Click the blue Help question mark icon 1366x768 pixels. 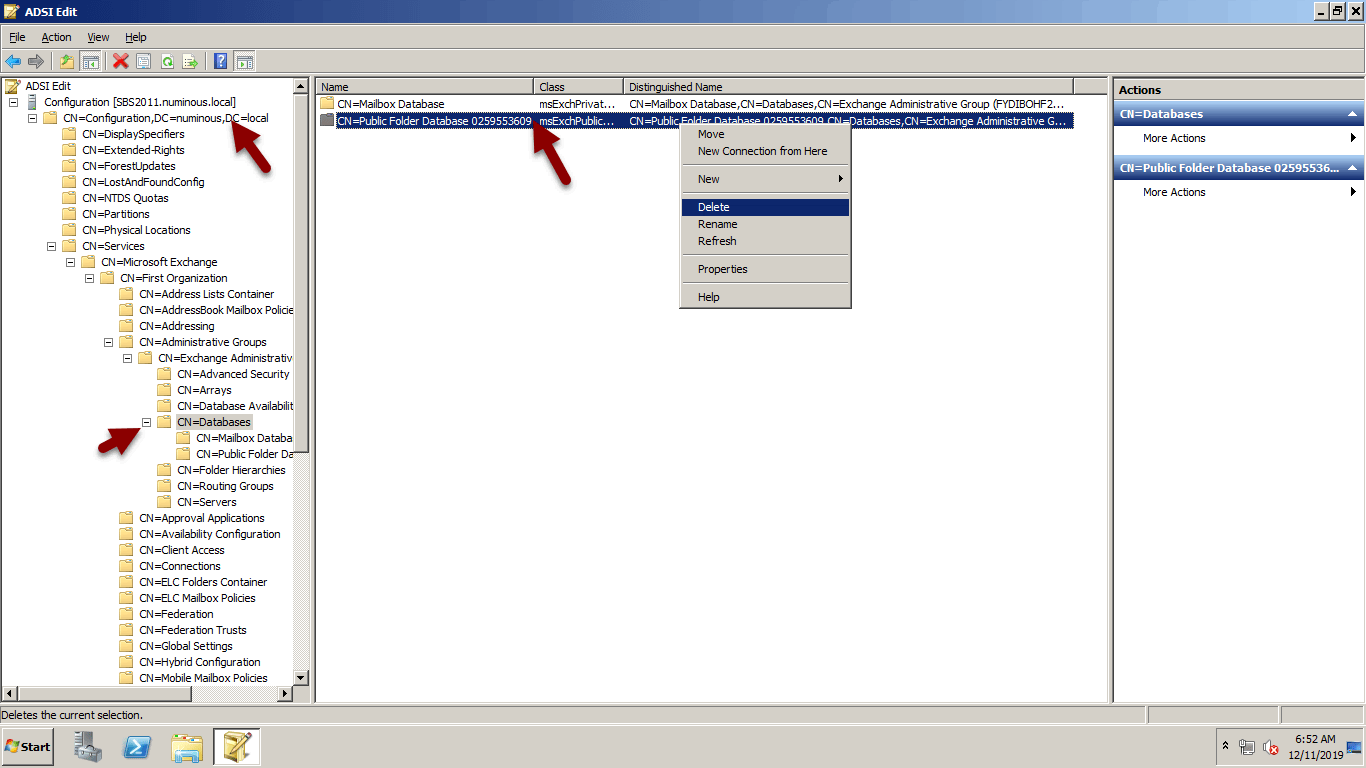(221, 61)
